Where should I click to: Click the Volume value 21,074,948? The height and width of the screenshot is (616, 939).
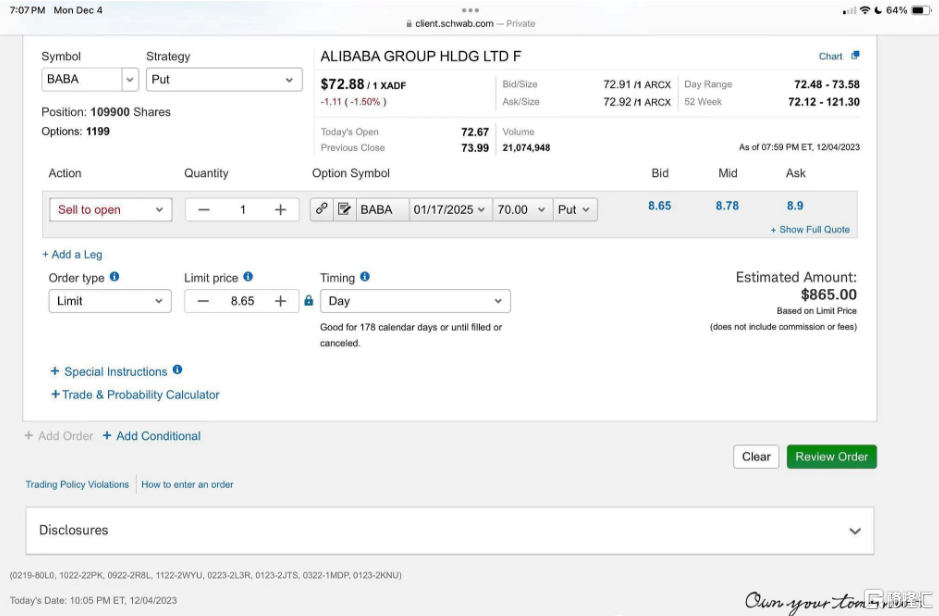(x=526, y=148)
